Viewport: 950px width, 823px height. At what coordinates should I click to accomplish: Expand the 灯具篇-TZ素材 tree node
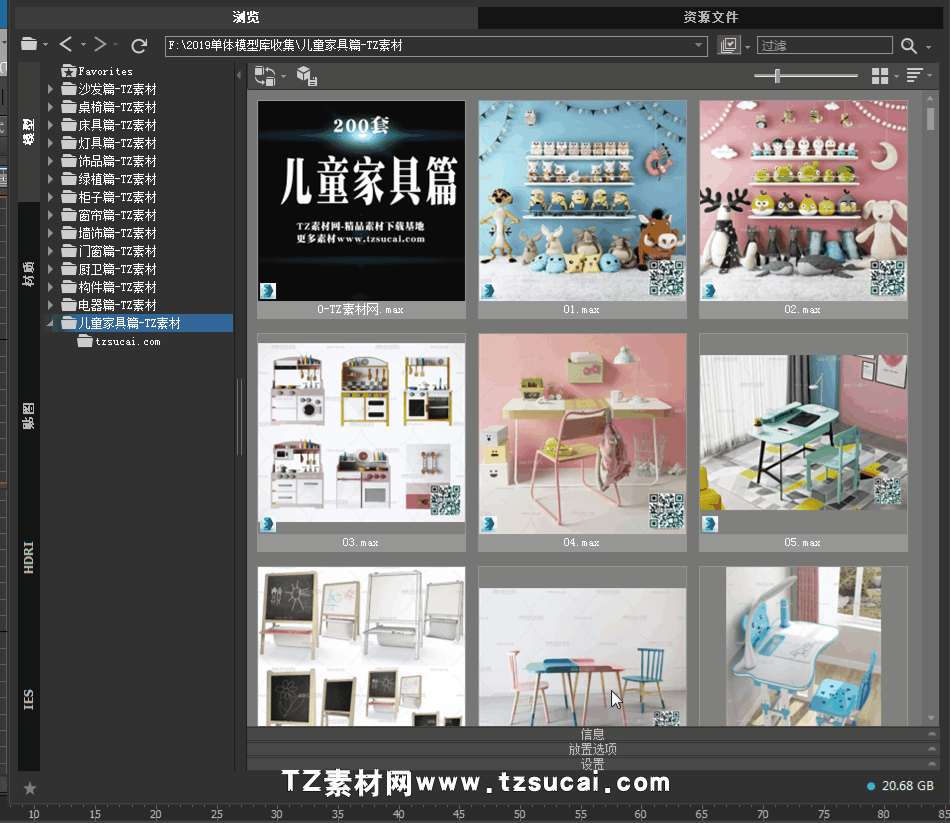click(50, 143)
